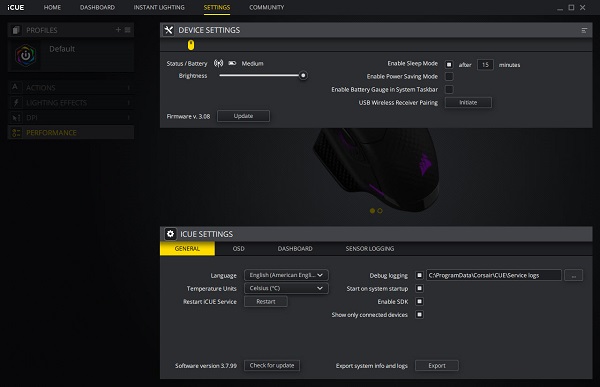
Task: Toggle Enable Power Saving Mode checkbox
Action: tap(449, 77)
